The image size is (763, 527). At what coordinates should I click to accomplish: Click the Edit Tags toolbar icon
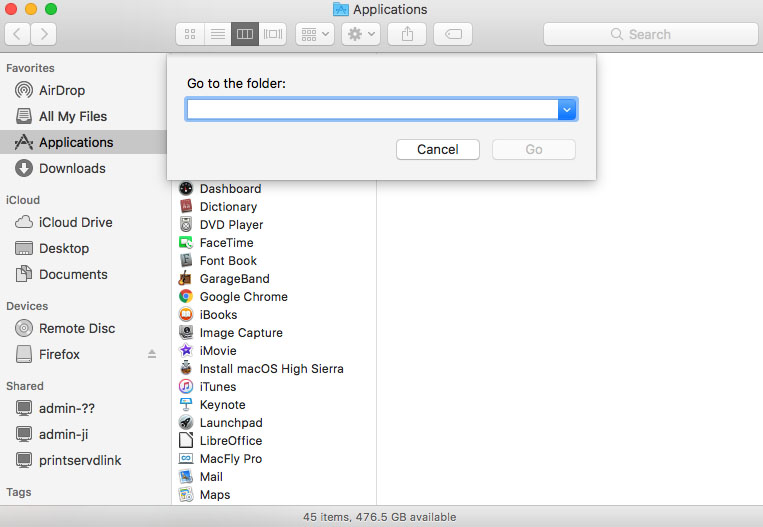click(453, 34)
